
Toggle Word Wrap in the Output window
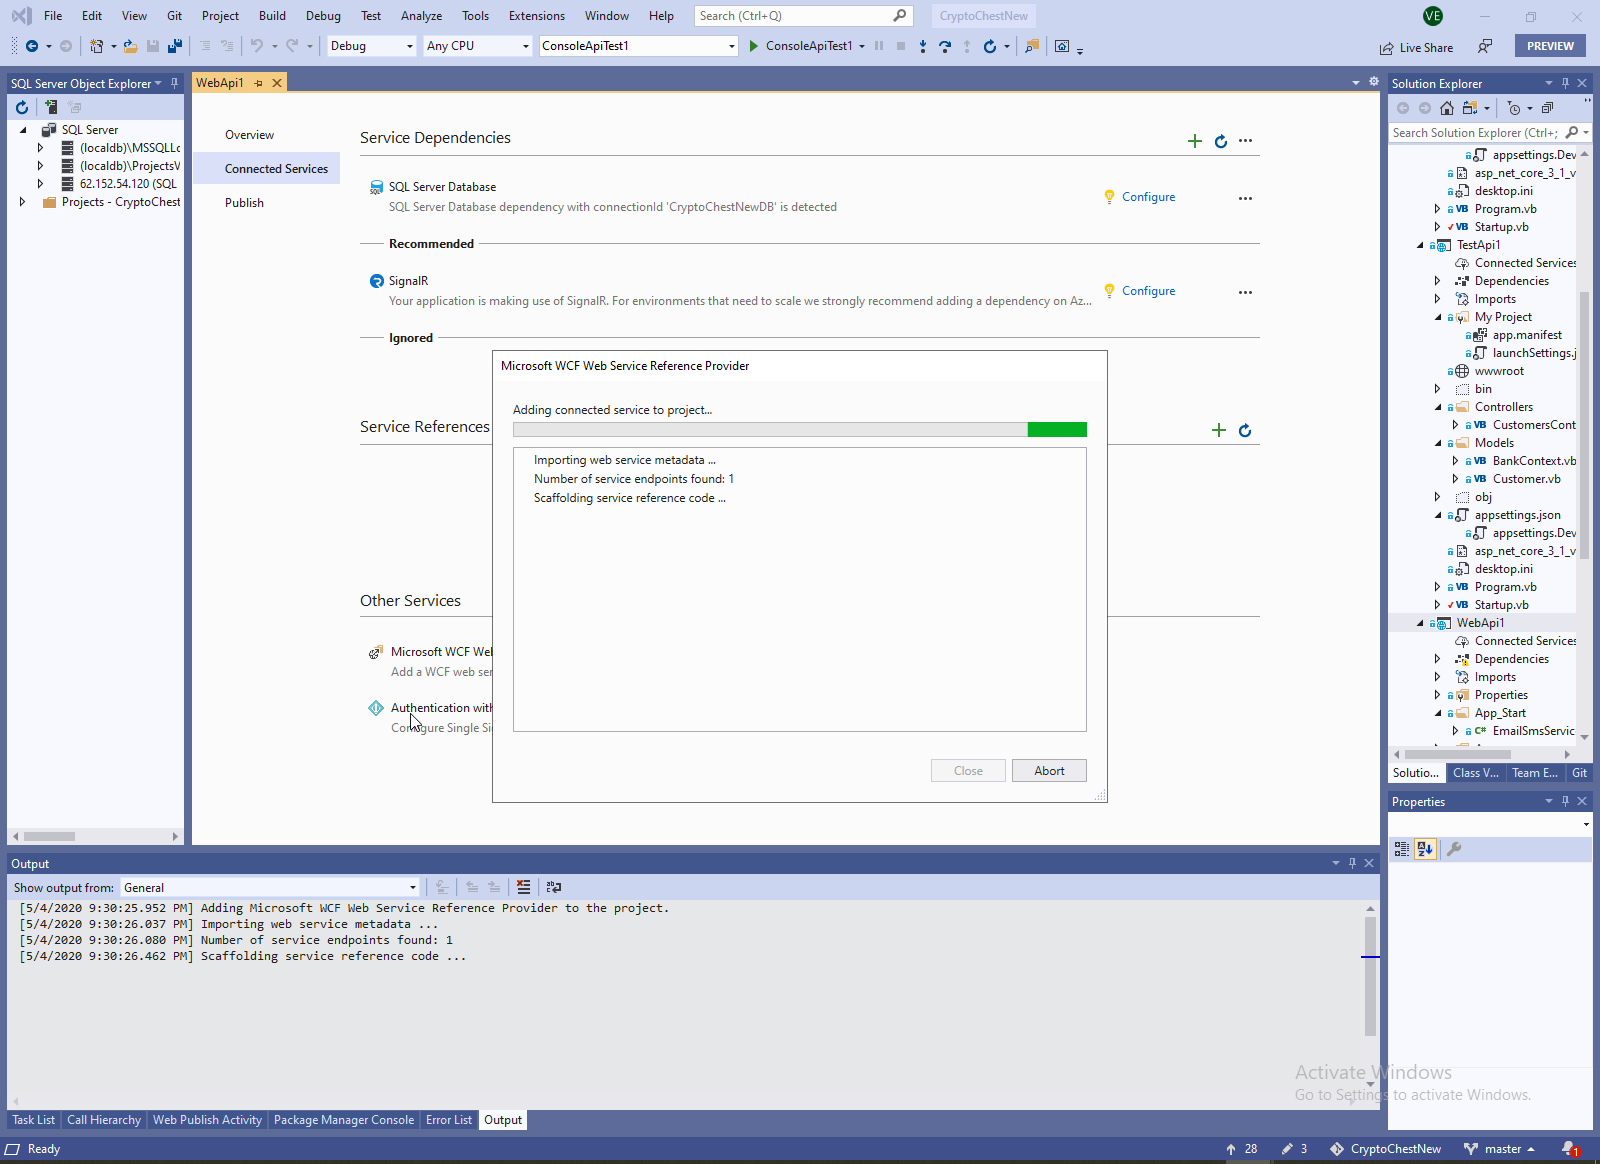(x=554, y=887)
